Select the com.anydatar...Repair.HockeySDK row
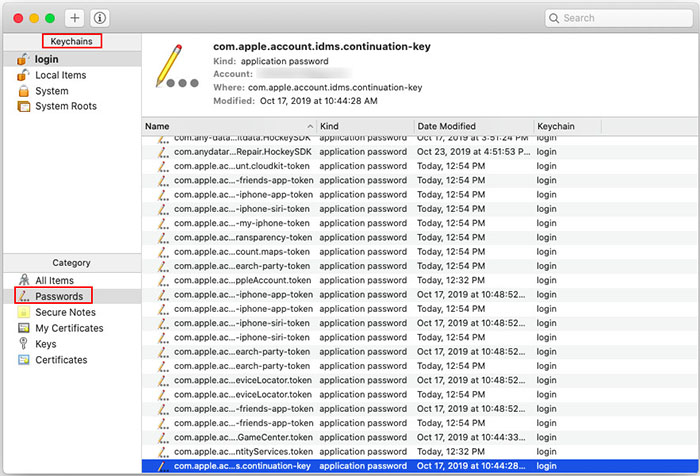Screen dimensions: 700x476 (420, 152)
